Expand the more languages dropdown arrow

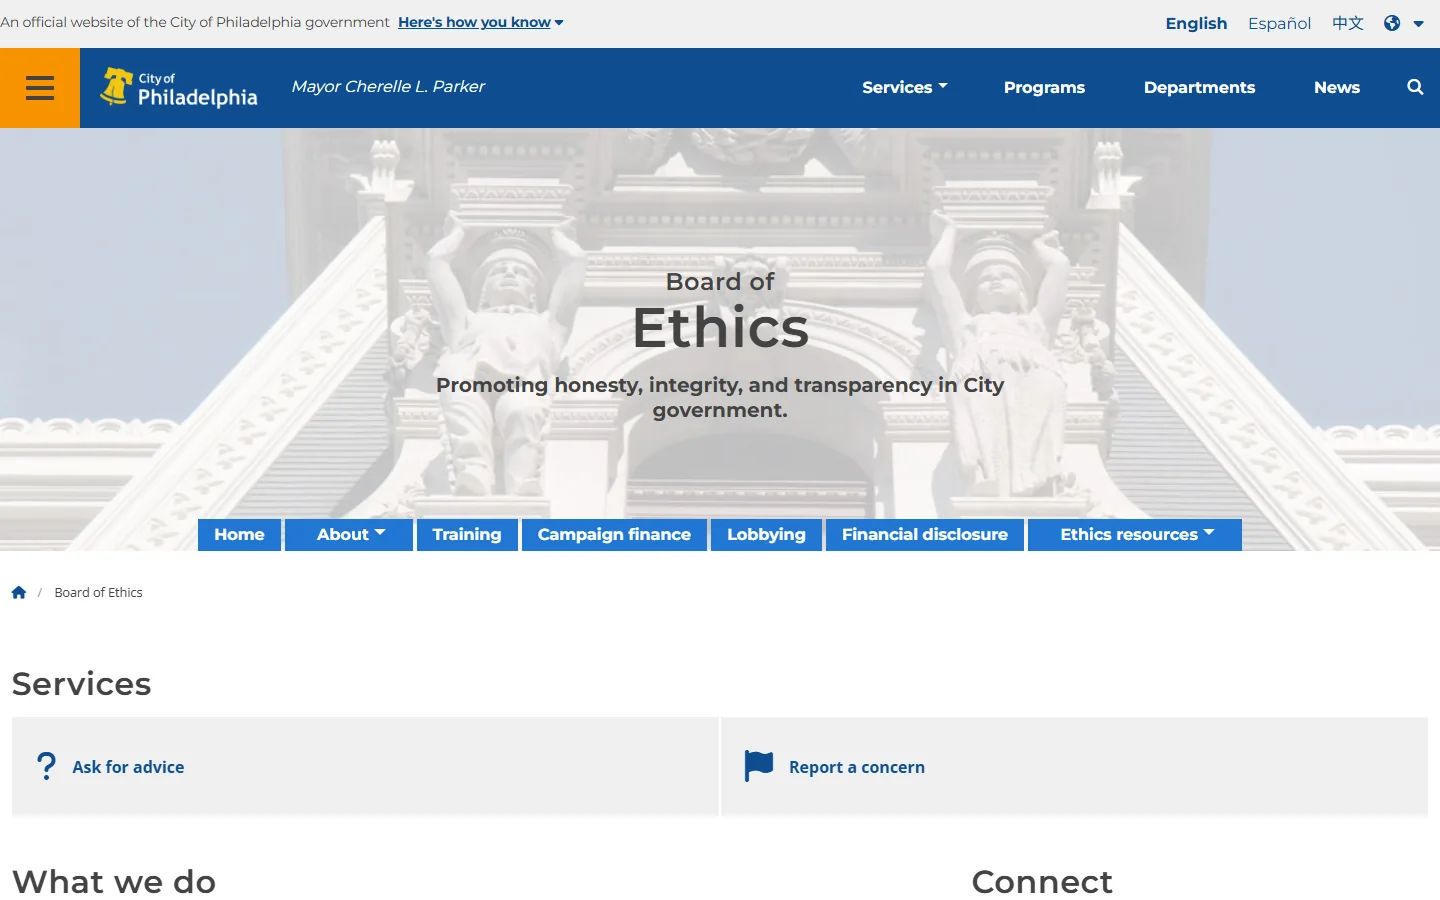click(1418, 24)
